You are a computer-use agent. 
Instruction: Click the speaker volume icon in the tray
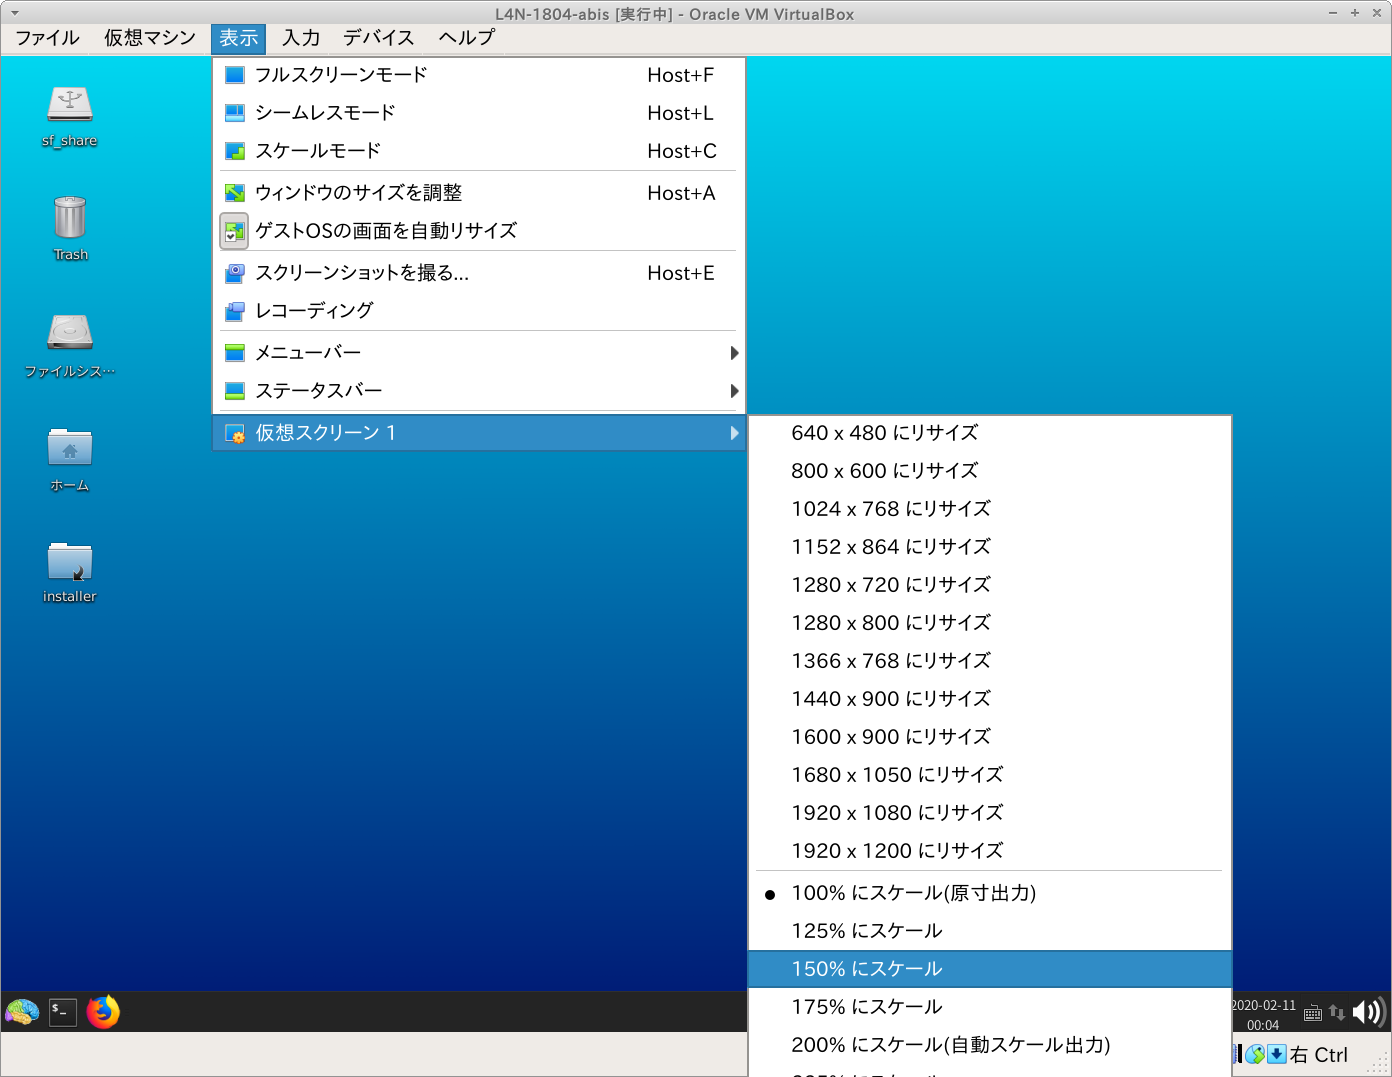click(1366, 1012)
